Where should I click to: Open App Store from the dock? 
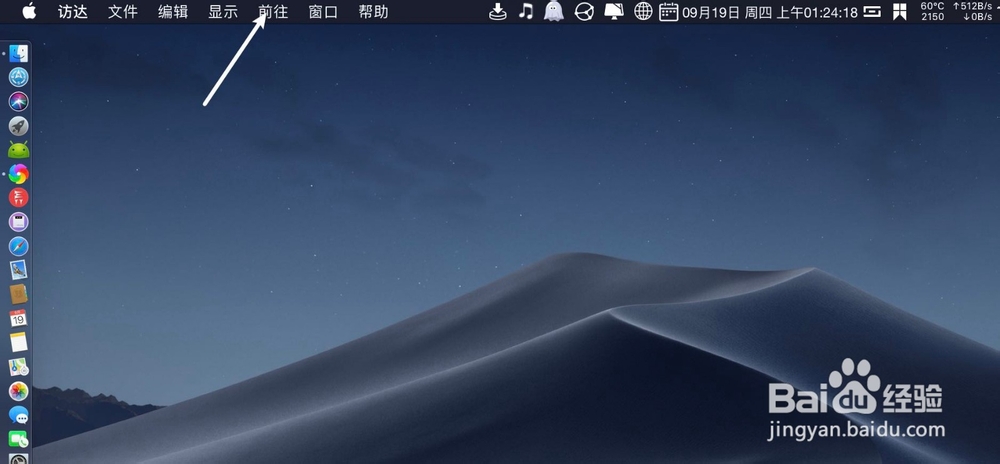[x=18, y=78]
